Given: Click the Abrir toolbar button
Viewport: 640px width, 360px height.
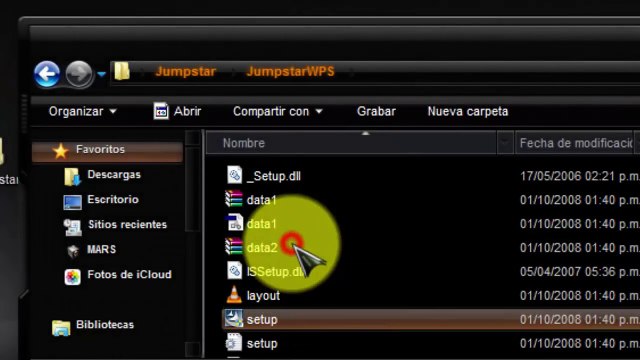Looking at the screenshot, I should [178, 111].
